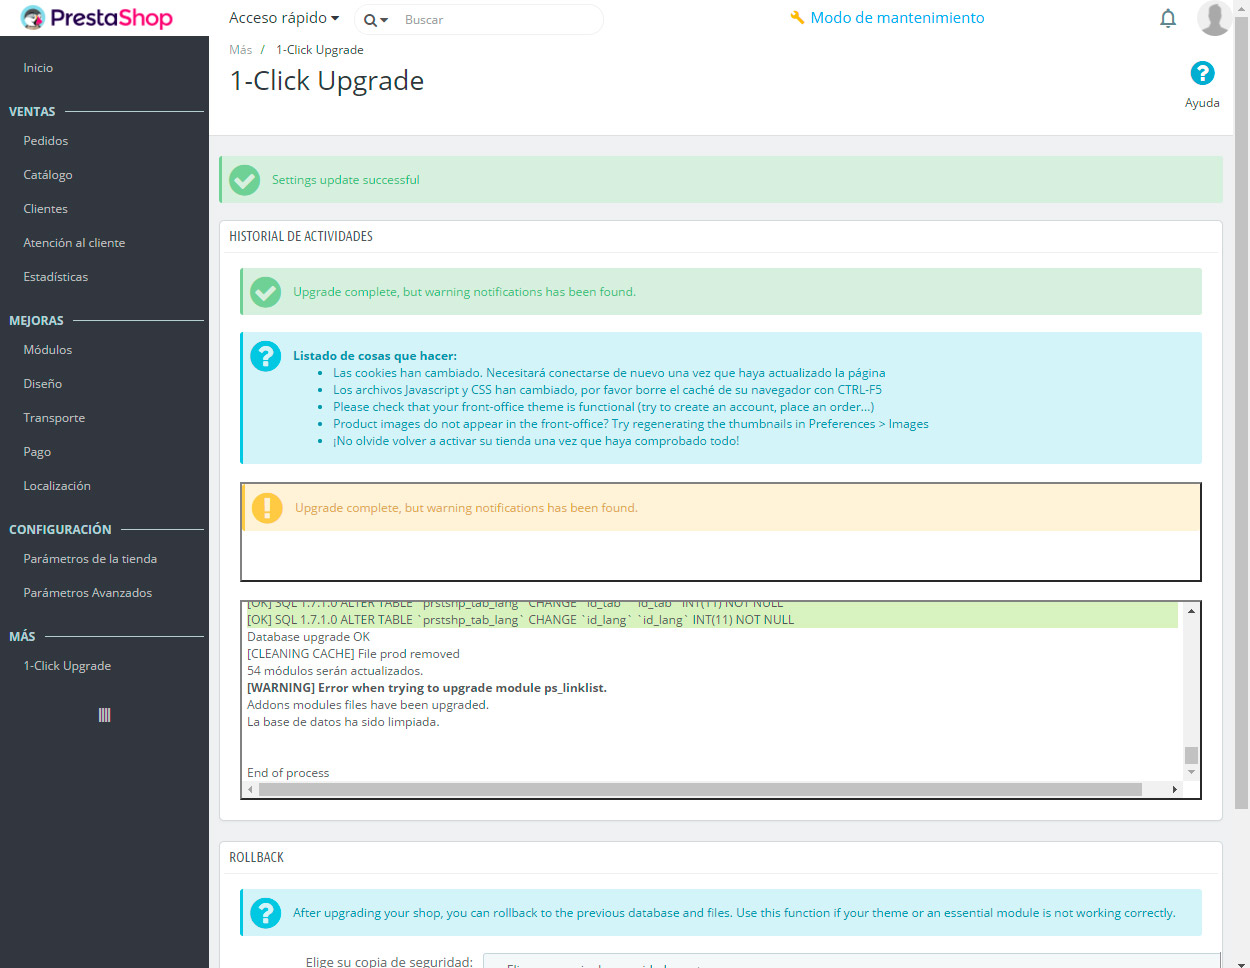Click 'La base de datos ha sido limpiada.' line
The height and width of the screenshot is (968, 1250).
pyautogui.click(x=343, y=722)
